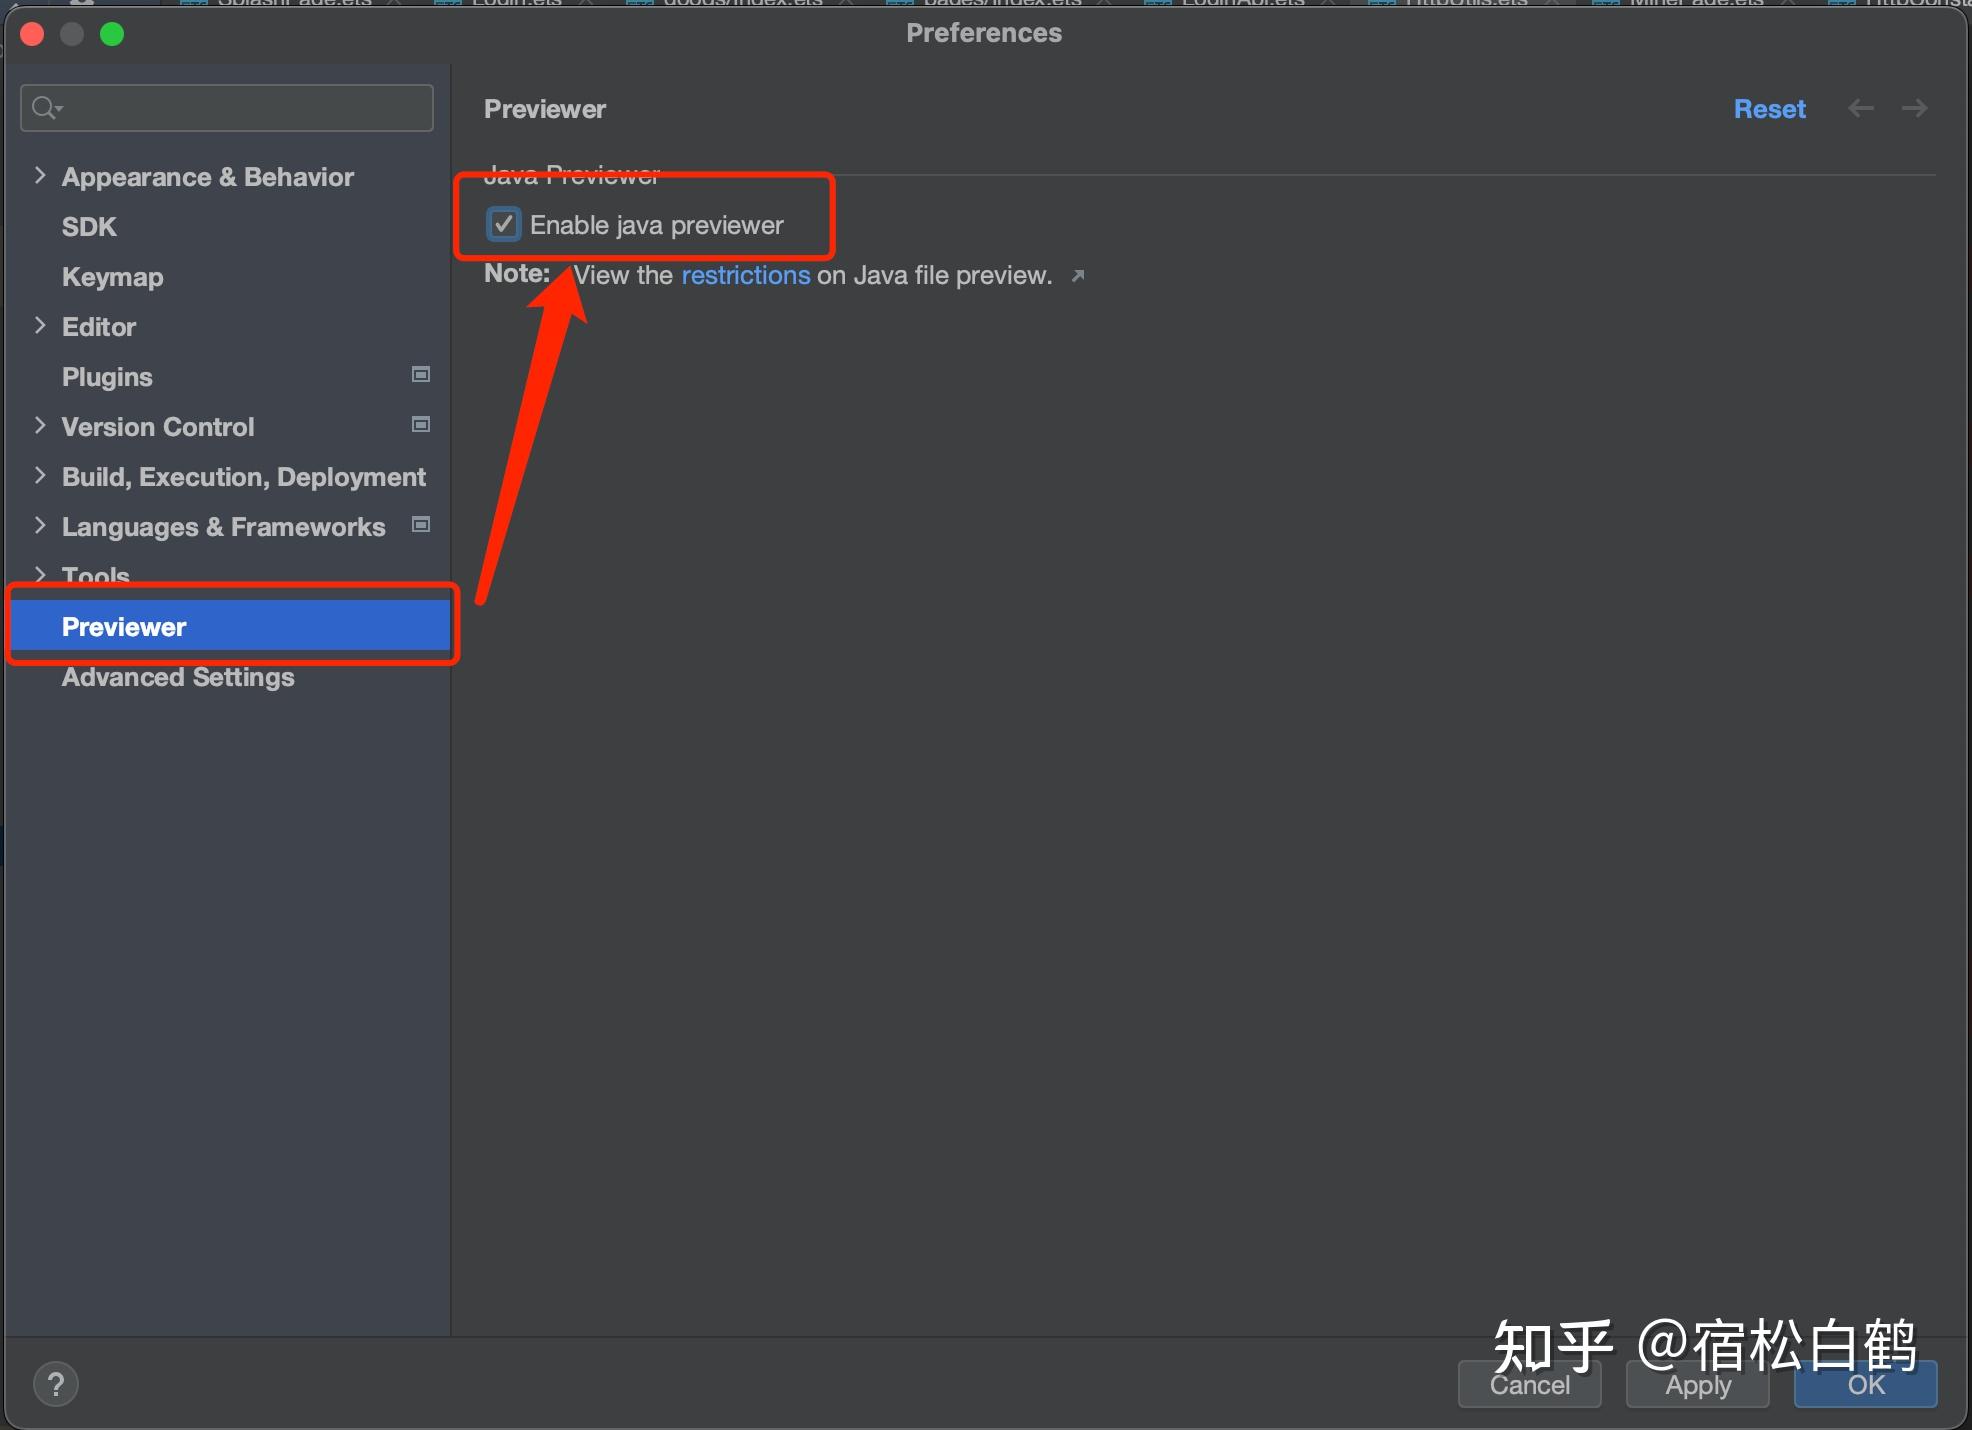Expand the Tools settings node
Screen dimensions: 1972x1430
point(40,575)
